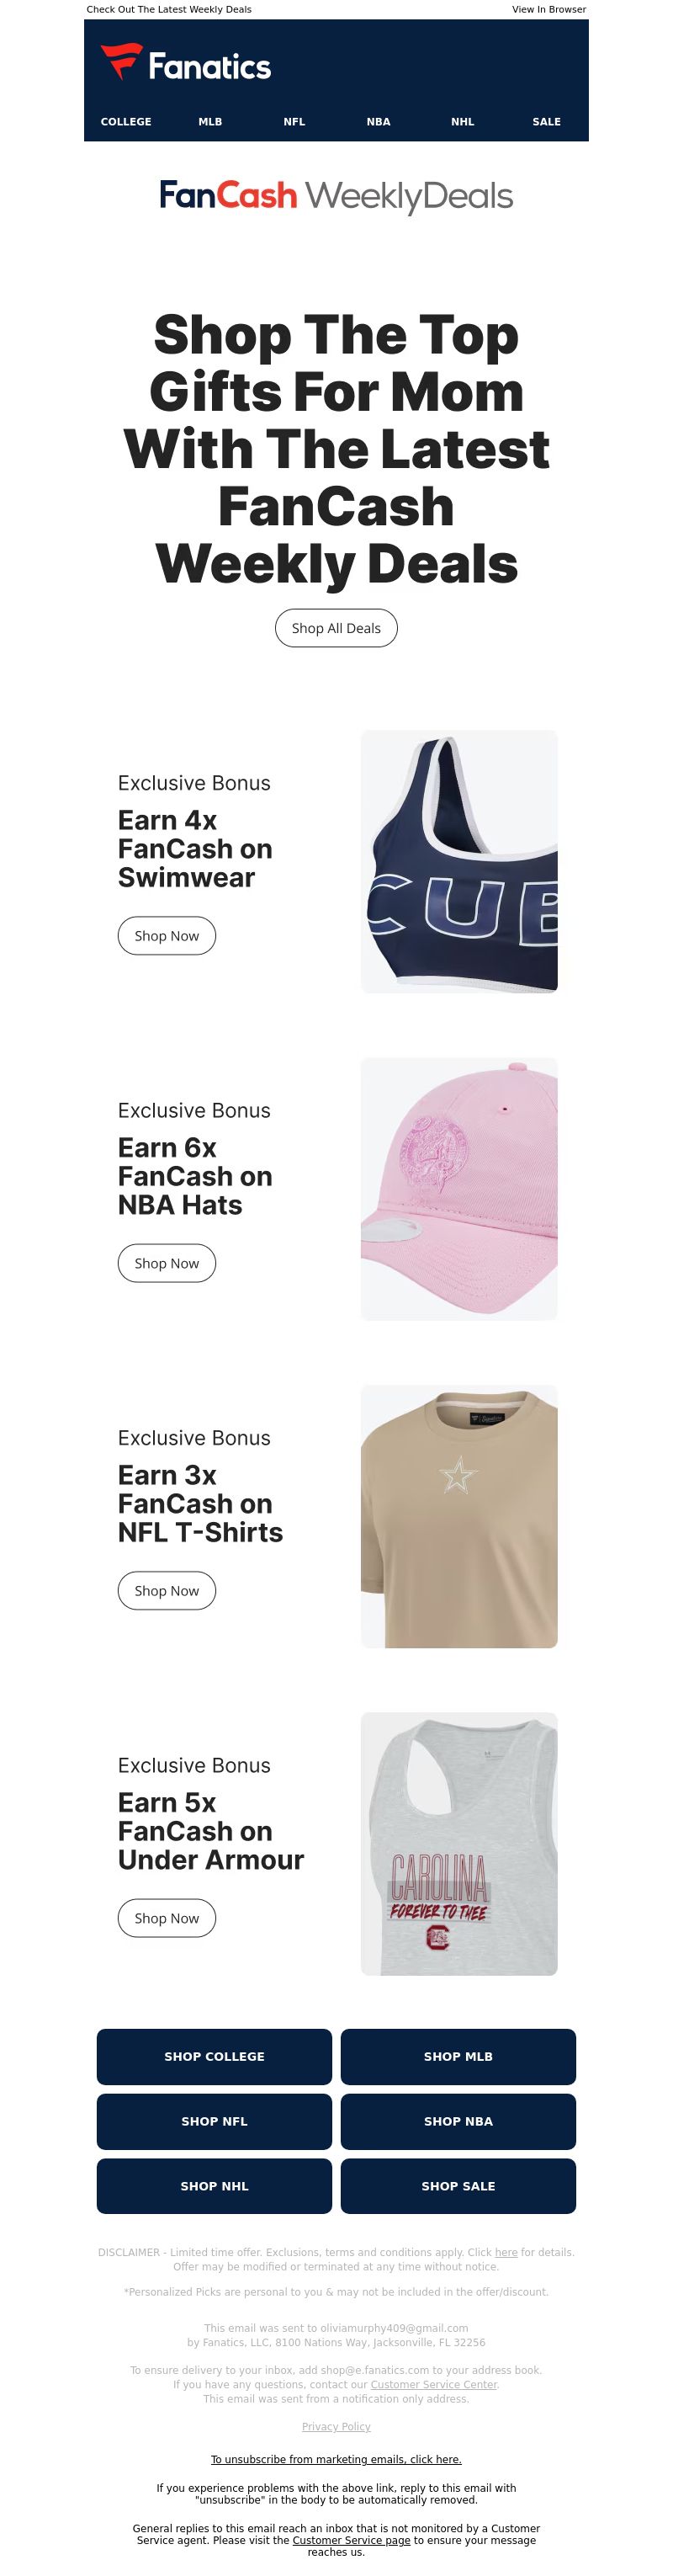The image size is (673, 2576).
Task: Open the Privacy Policy link
Action: (336, 2427)
